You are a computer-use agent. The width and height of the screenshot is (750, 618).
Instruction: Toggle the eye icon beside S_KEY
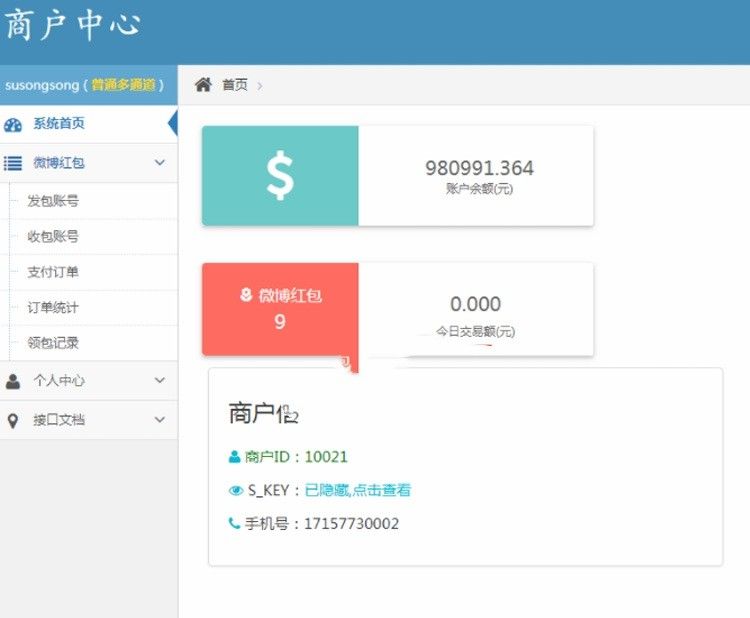point(236,490)
